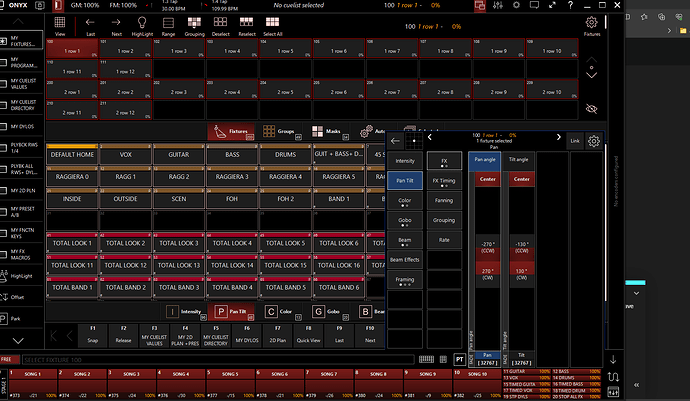Collapse sidebar with up chevron

[18, 21]
